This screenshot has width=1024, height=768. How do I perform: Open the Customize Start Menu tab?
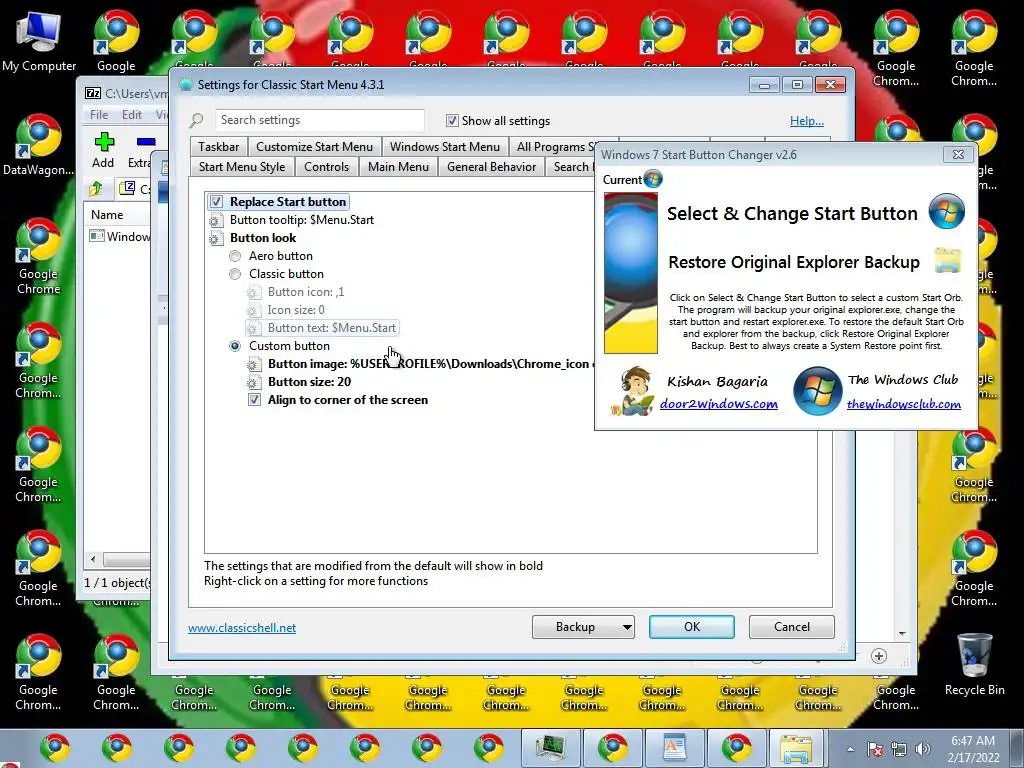pyautogui.click(x=314, y=147)
